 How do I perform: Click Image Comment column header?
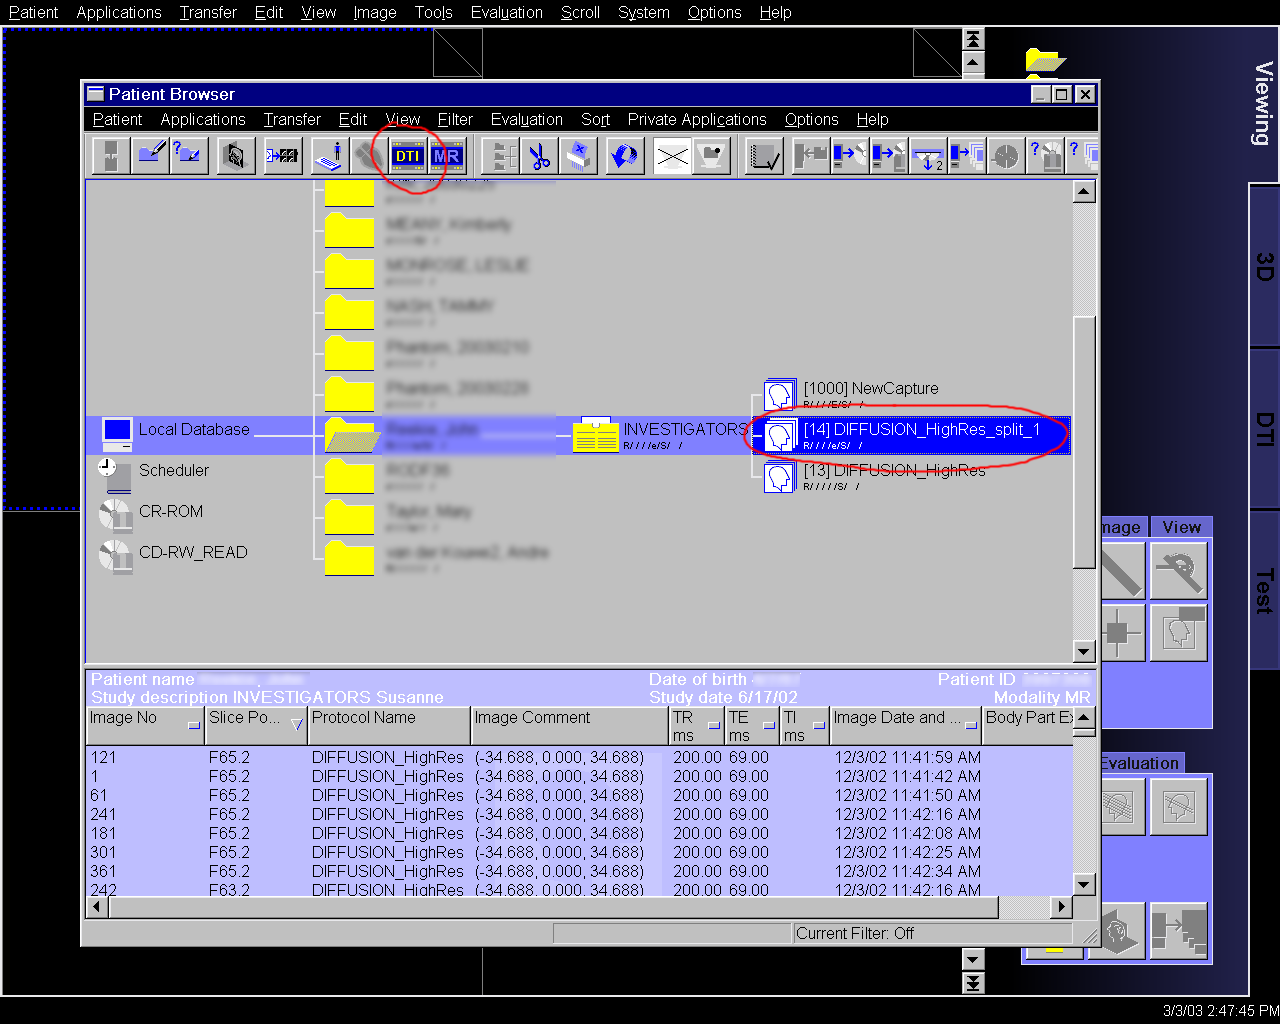pos(570,725)
